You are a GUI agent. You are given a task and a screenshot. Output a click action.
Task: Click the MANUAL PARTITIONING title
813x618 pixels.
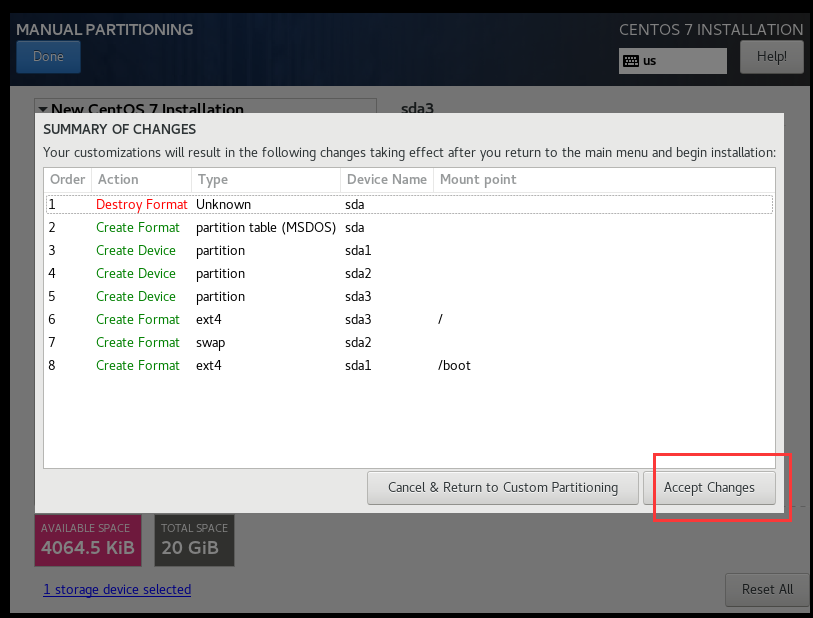[x=105, y=30]
